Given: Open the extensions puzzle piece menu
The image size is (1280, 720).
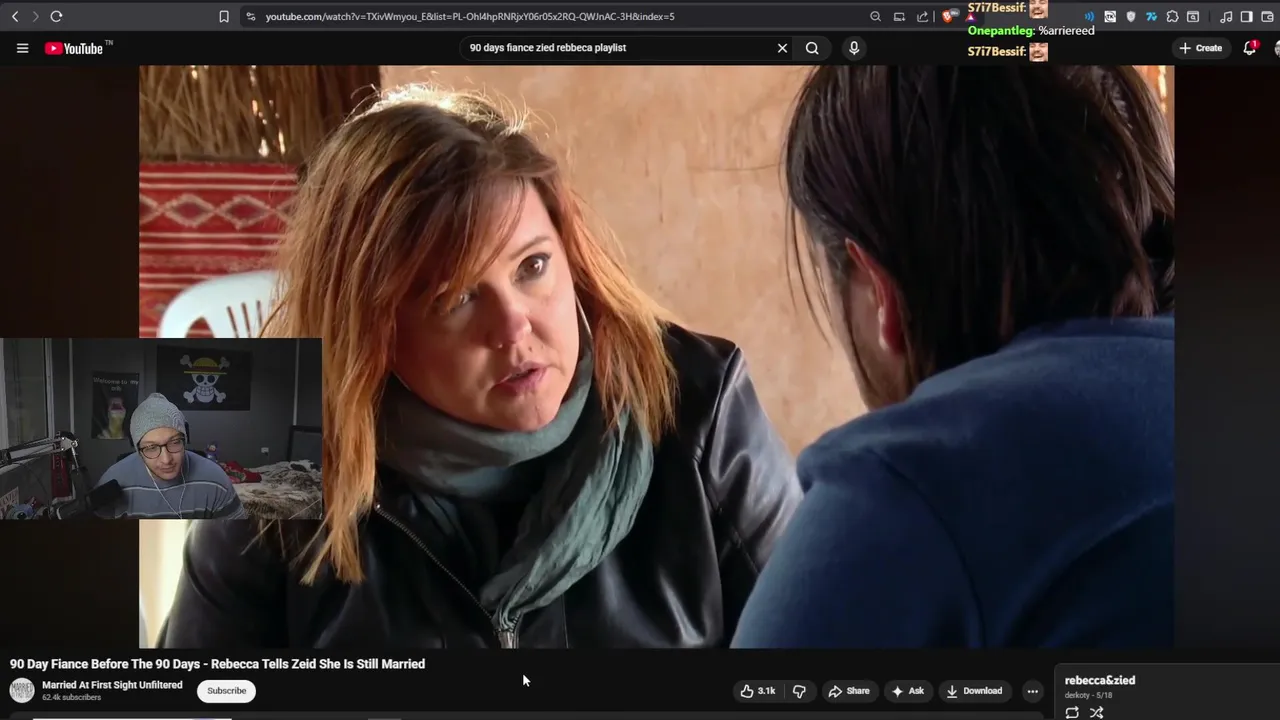Looking at the screenshot, I should [1172, 16].
